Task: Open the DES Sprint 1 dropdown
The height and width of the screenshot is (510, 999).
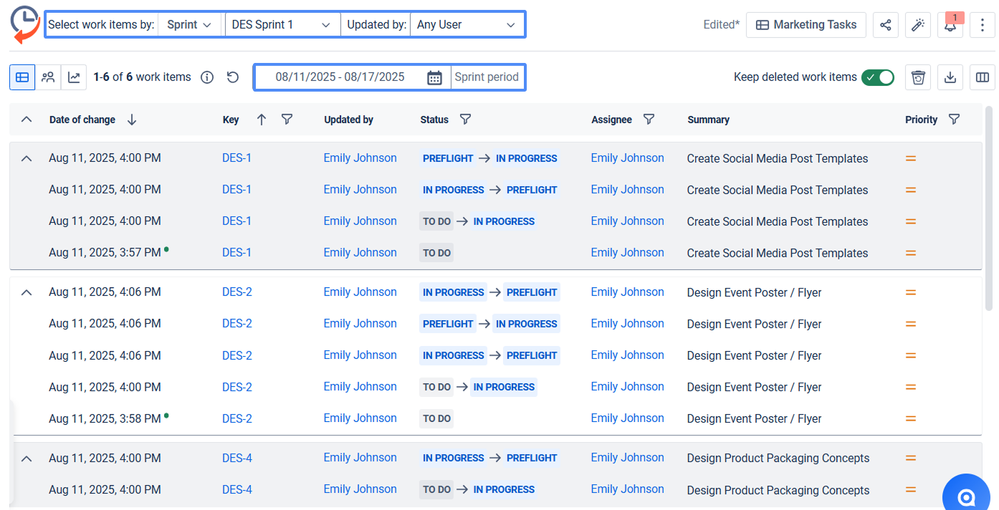Action: [x=281, y=25]
